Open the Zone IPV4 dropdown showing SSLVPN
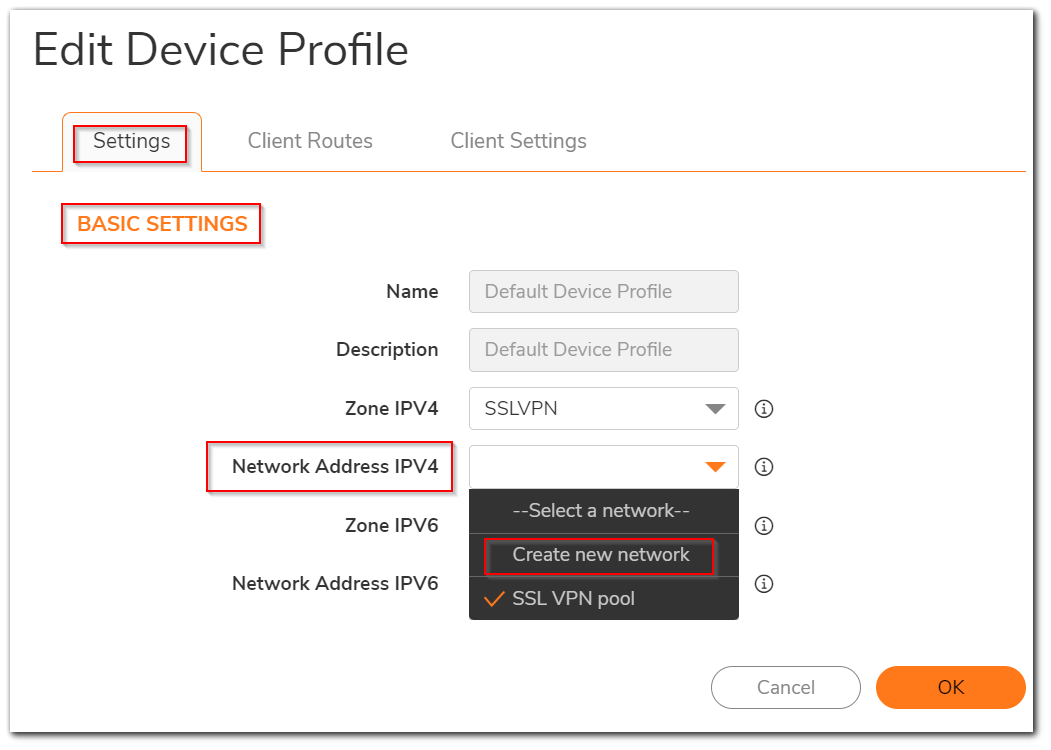 tap(603, 409)
